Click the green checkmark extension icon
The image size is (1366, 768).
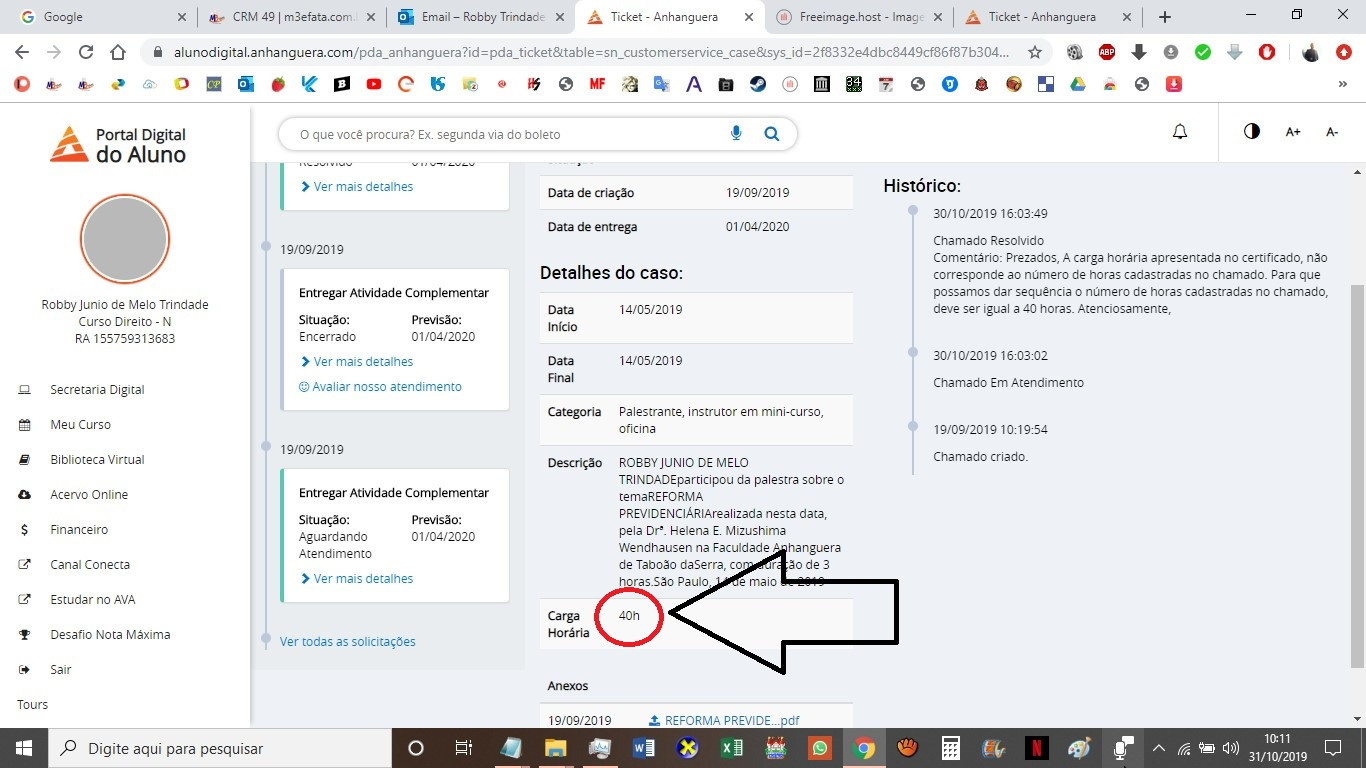point(1203,52)
